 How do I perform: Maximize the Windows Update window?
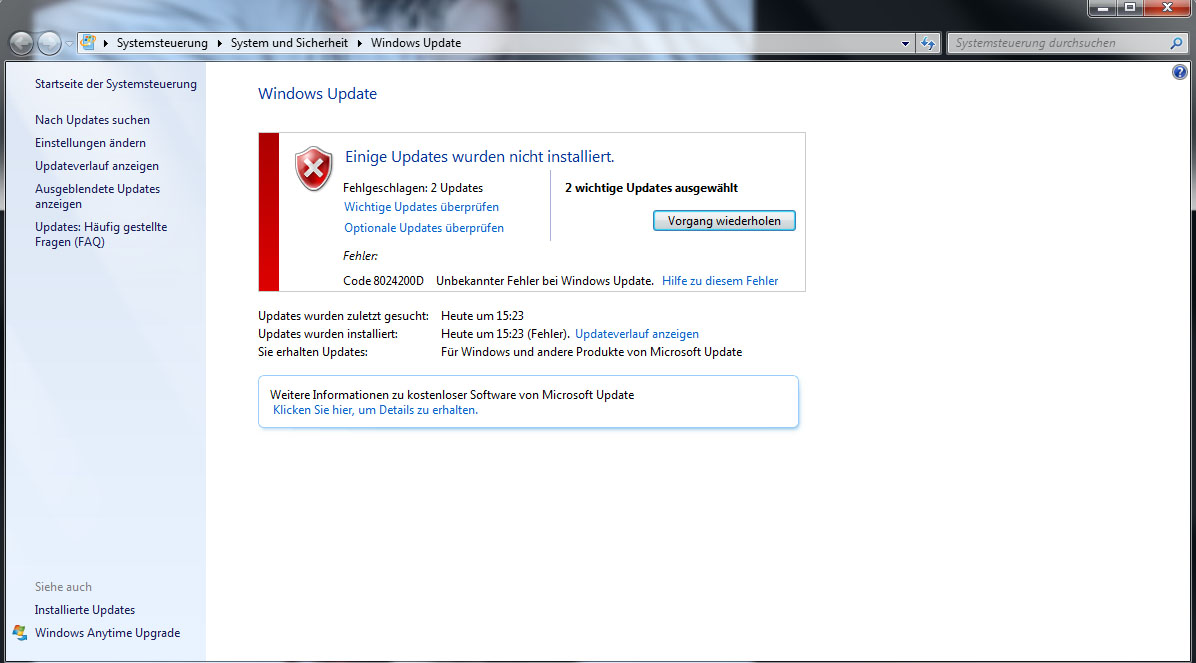pyautogui.click(x=1130, y=8)
